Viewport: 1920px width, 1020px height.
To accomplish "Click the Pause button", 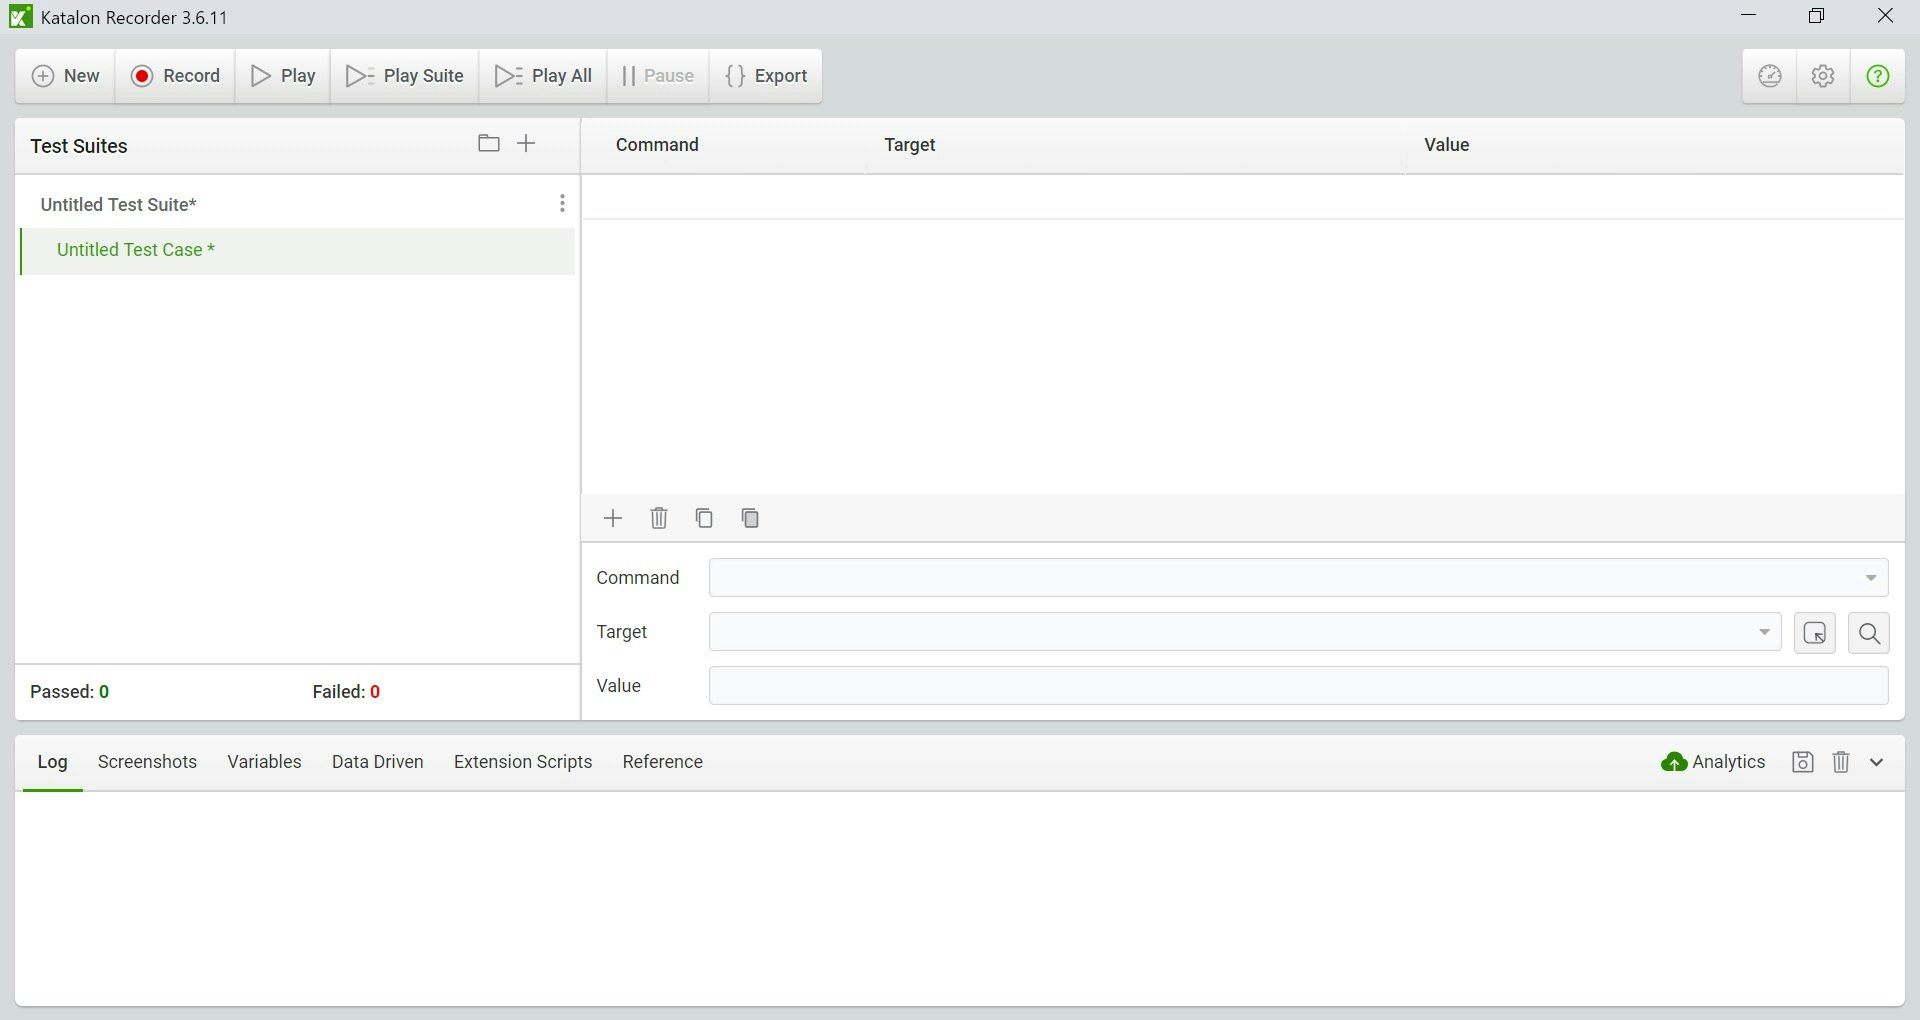I will coord(658,76).
